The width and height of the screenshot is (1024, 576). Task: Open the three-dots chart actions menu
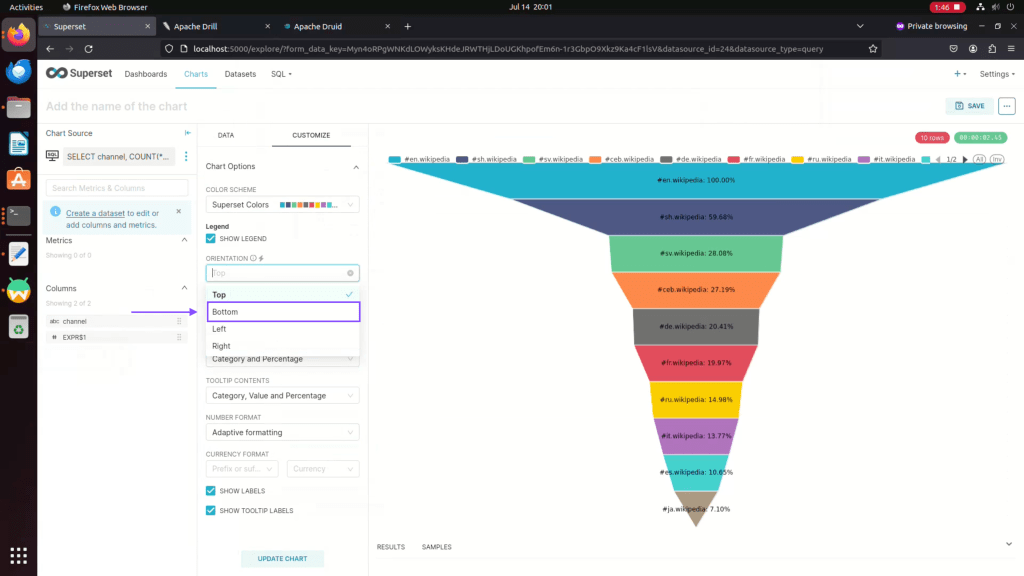tap(1006, 106)
